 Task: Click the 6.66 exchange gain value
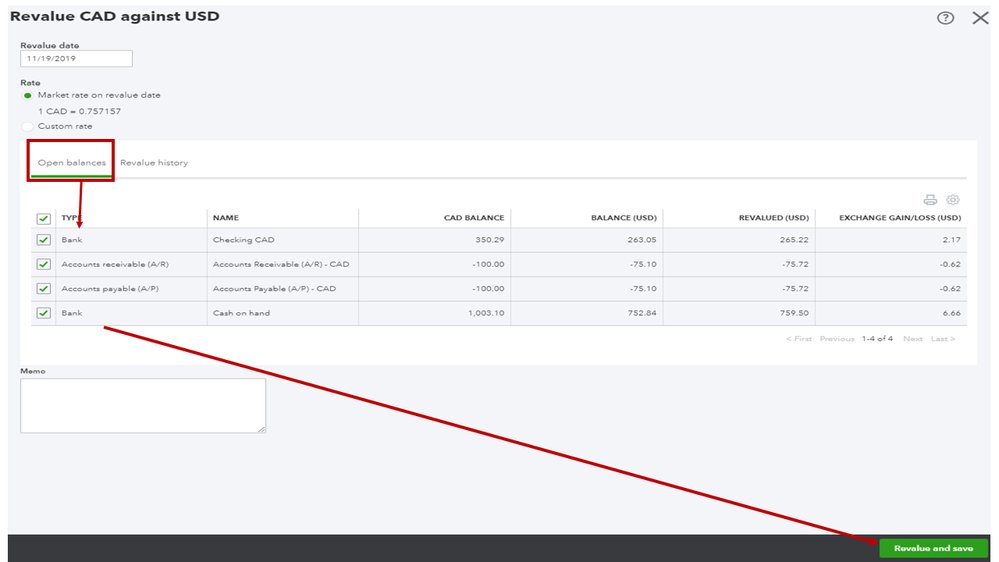pyautogui.click(x=952, y=313)
